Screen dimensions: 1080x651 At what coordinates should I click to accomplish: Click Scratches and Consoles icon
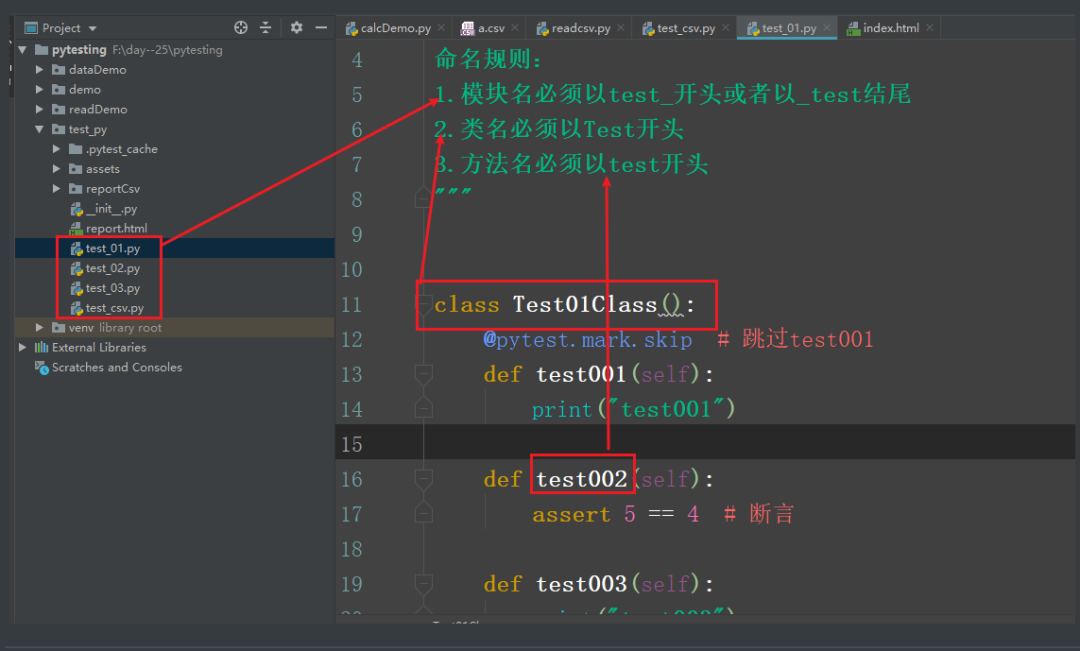point(42,367)
